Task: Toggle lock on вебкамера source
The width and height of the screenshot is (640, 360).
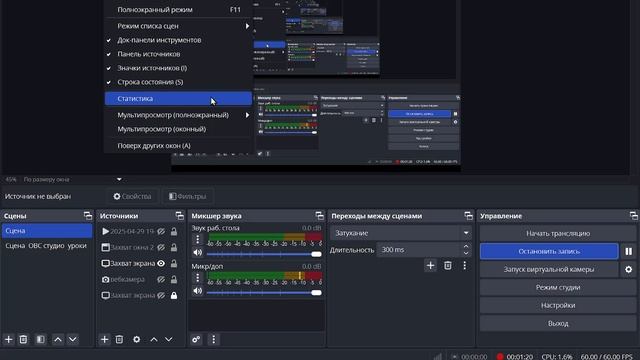Action: click(174, 280)
